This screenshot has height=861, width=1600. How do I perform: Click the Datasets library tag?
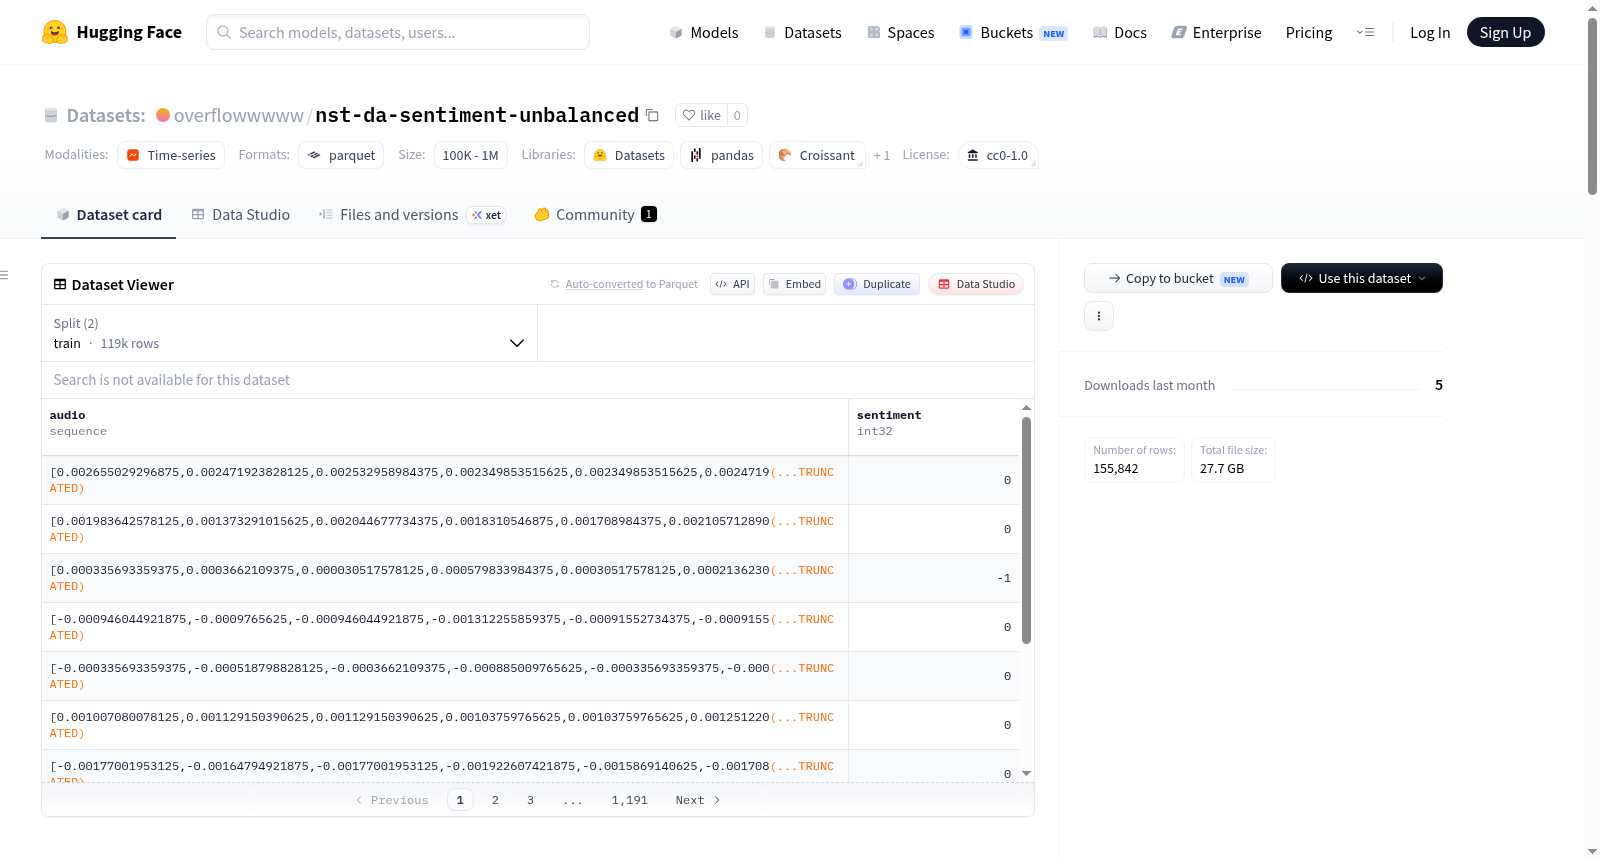629,155
